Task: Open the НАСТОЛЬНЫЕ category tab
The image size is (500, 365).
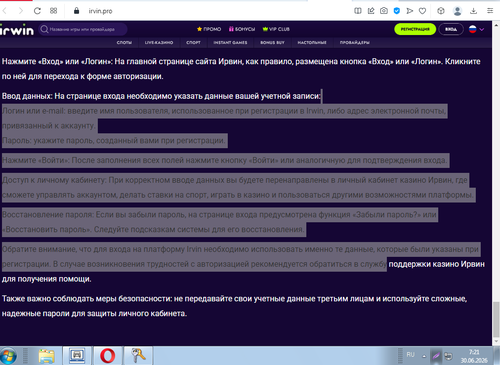Action: 312,42
